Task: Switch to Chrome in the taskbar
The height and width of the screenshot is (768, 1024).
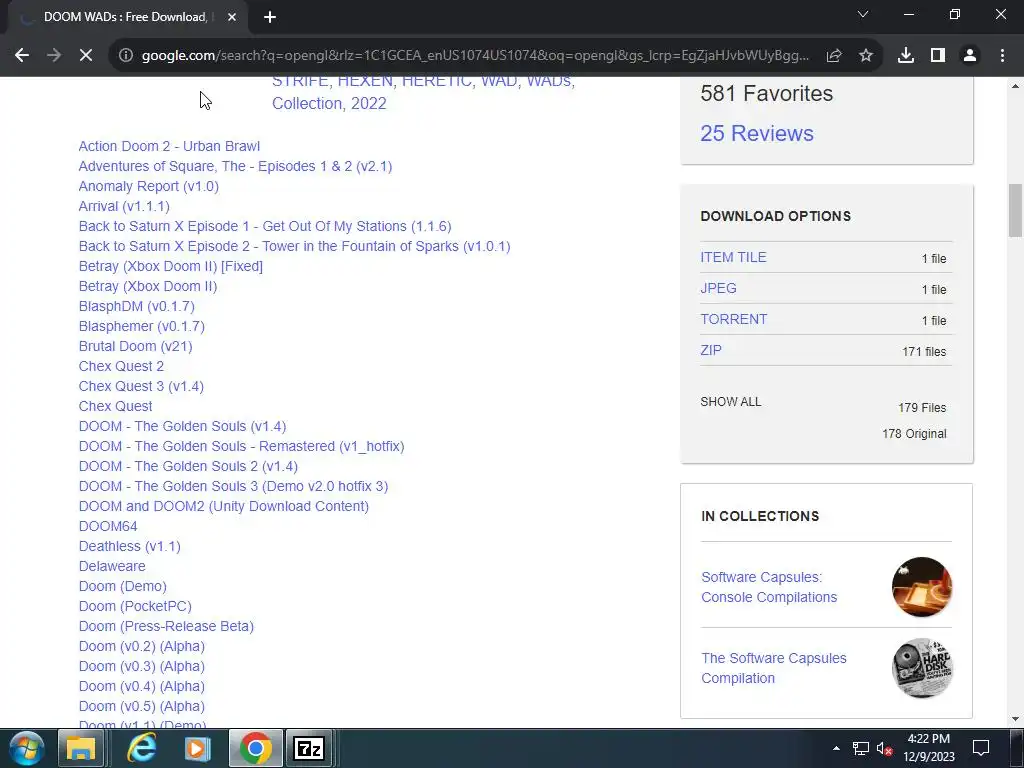Action: [255, 748]
